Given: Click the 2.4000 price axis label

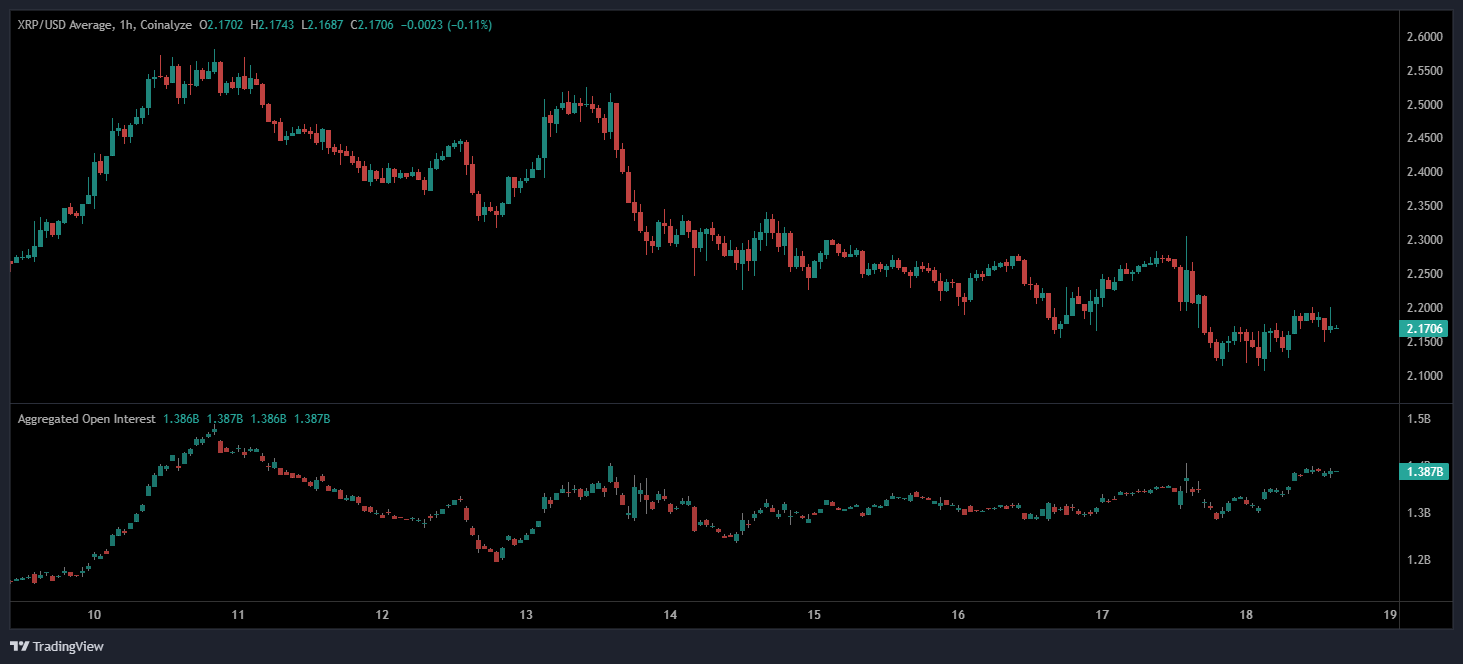Looking at the screenshot, I should coord(1423,172).
